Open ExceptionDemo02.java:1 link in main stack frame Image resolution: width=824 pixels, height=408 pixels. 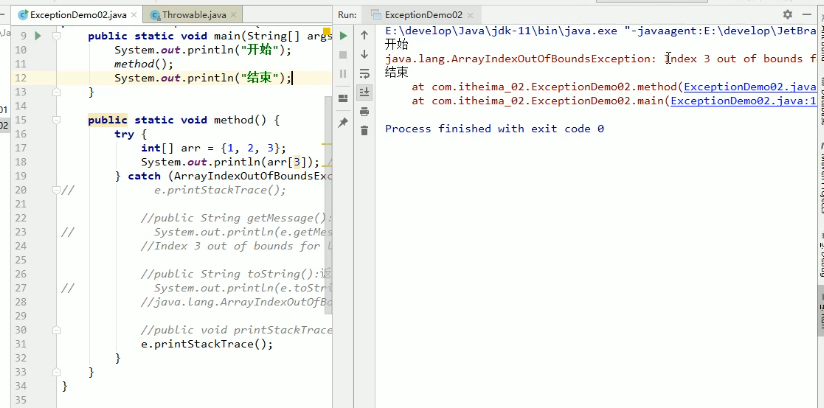743,100
